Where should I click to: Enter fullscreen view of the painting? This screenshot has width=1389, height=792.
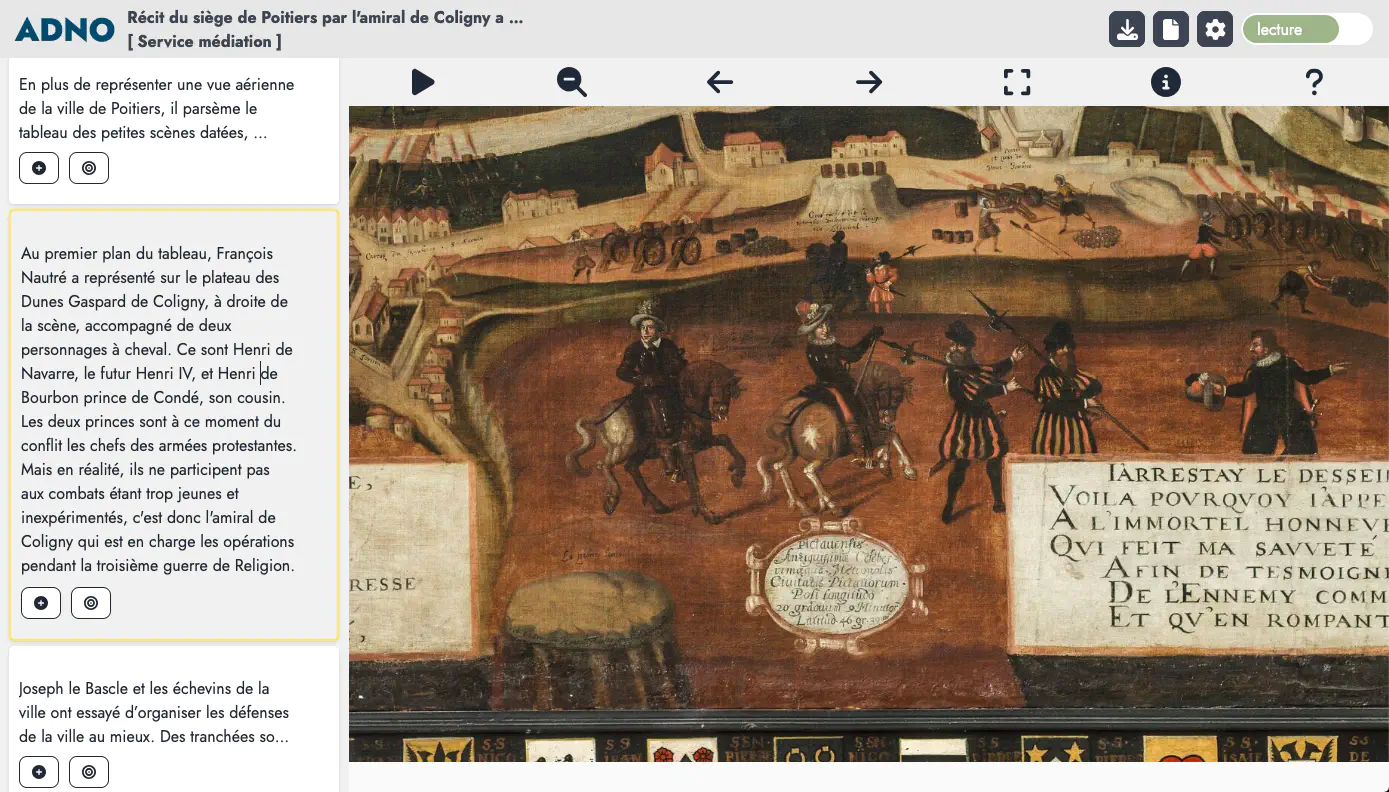1017,82
